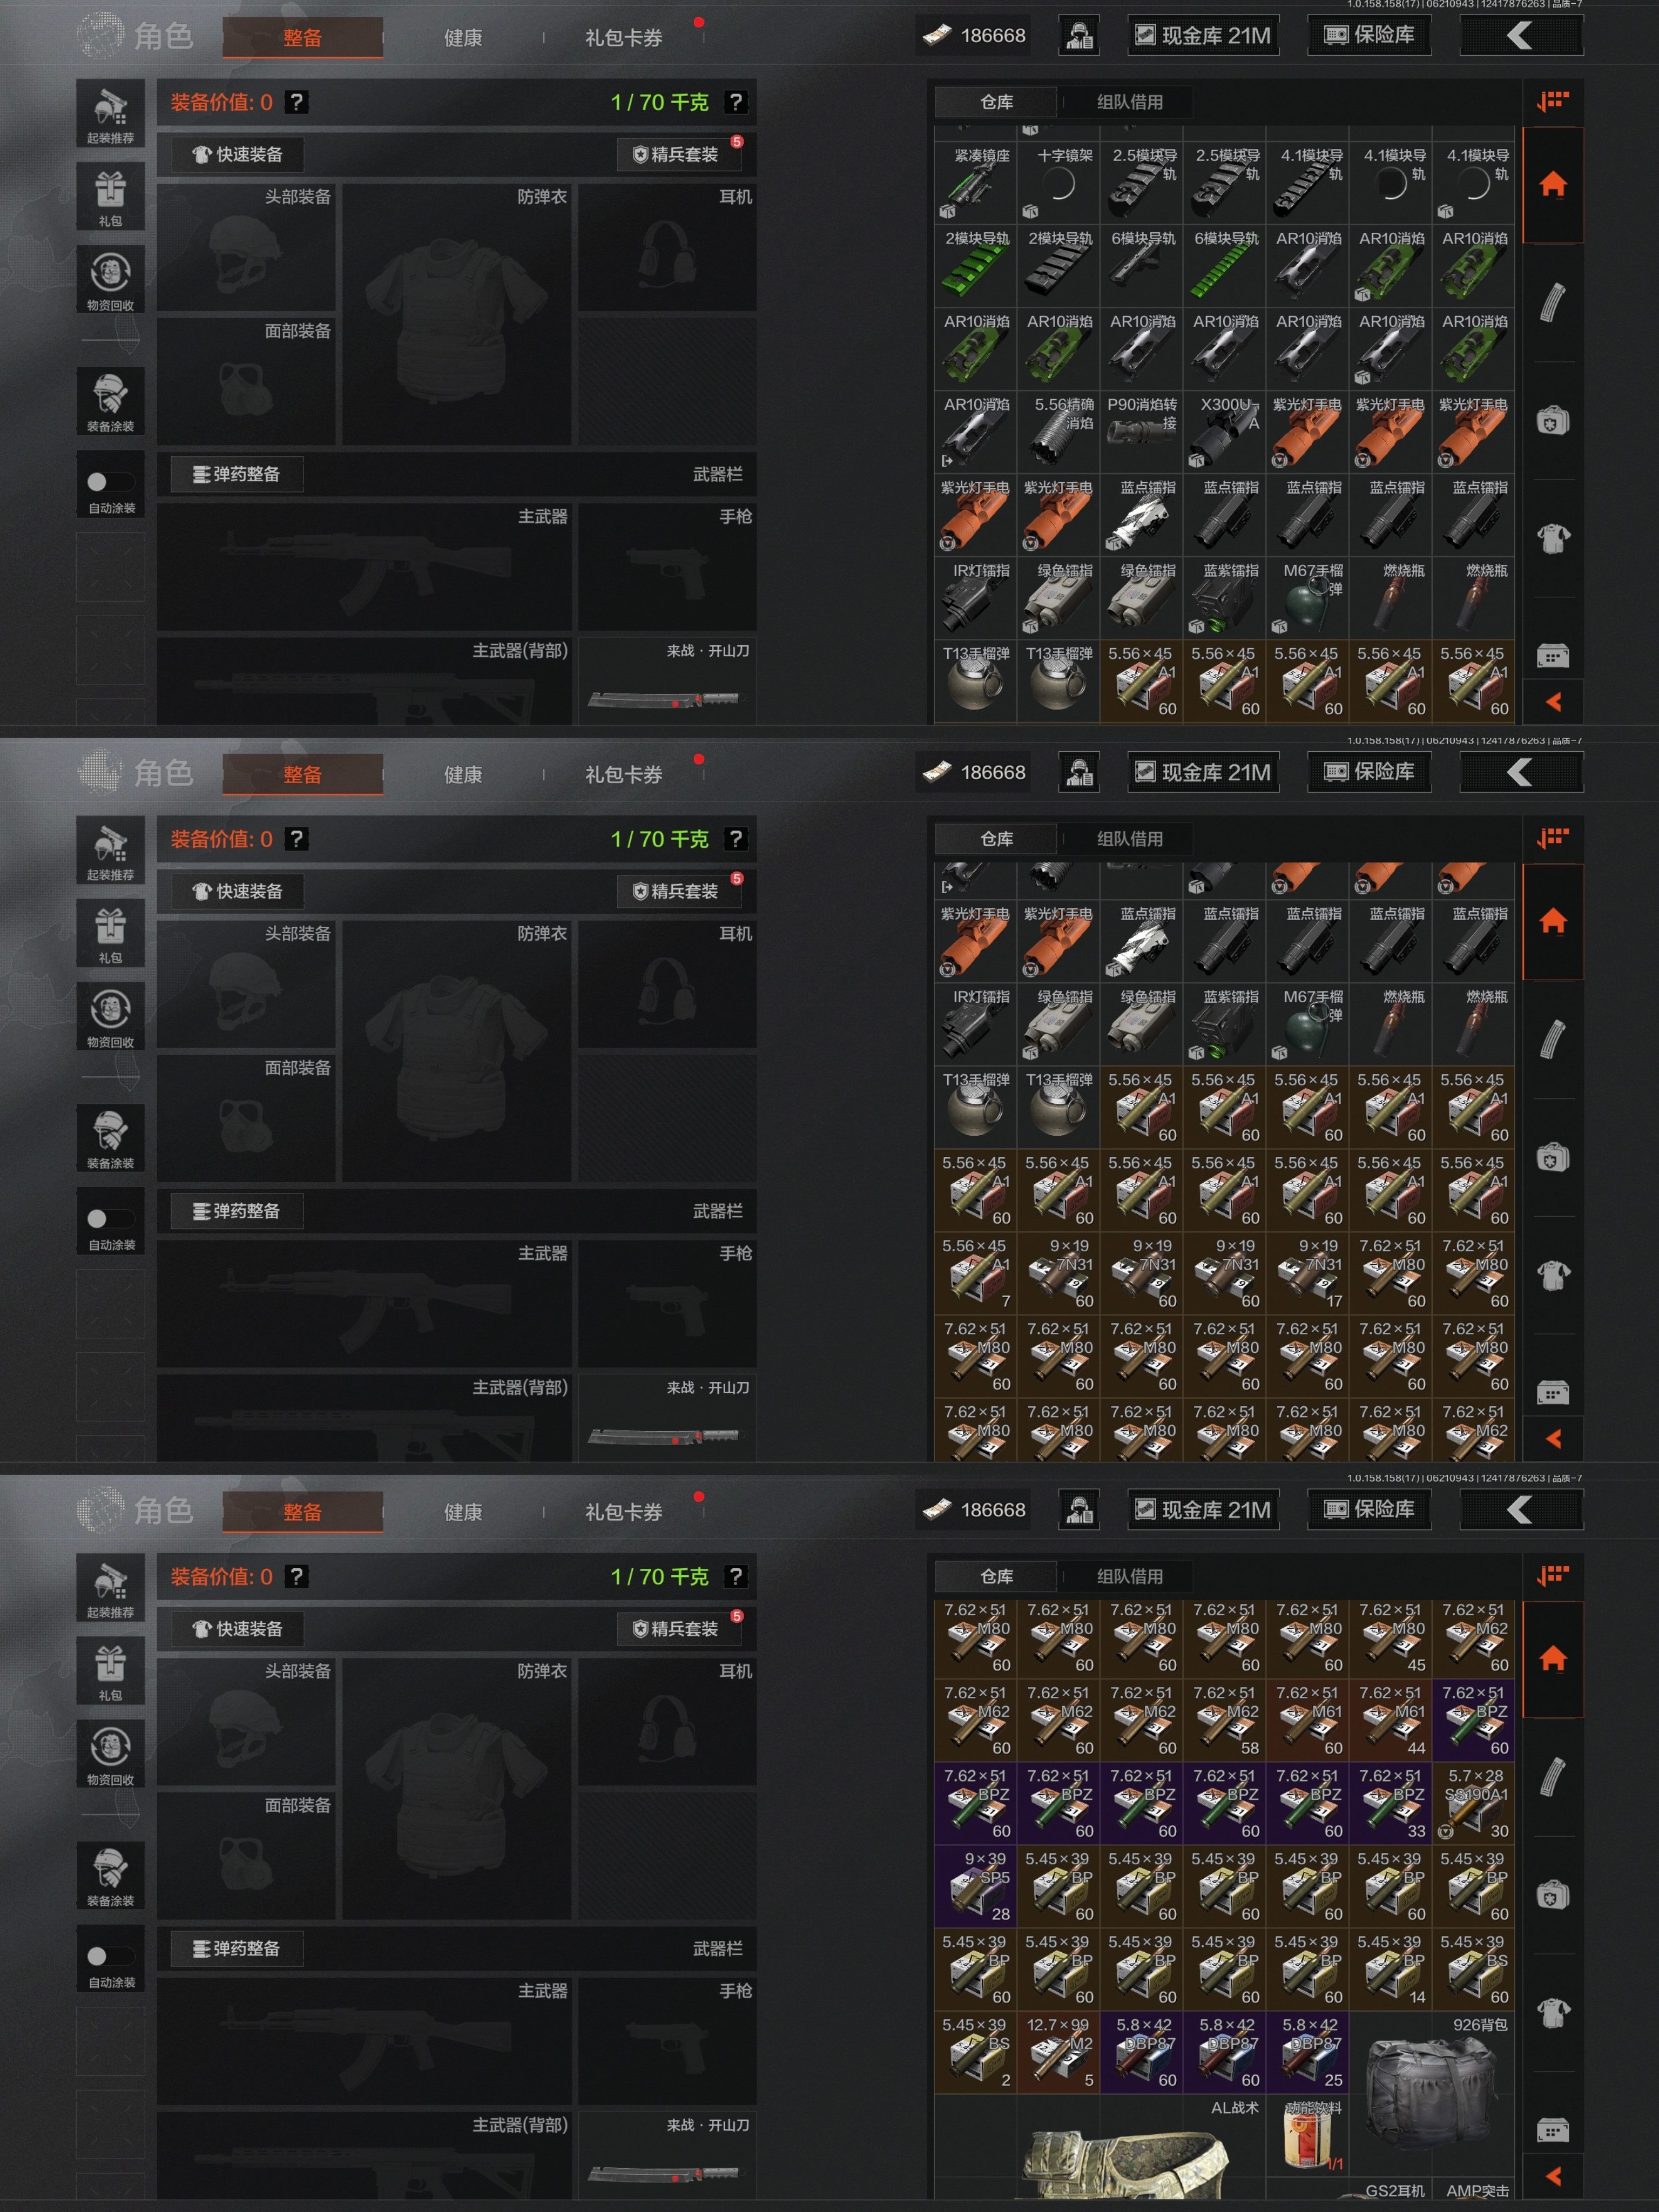Open the orange sort menu in middle screenshot

tap(1553, 838)
